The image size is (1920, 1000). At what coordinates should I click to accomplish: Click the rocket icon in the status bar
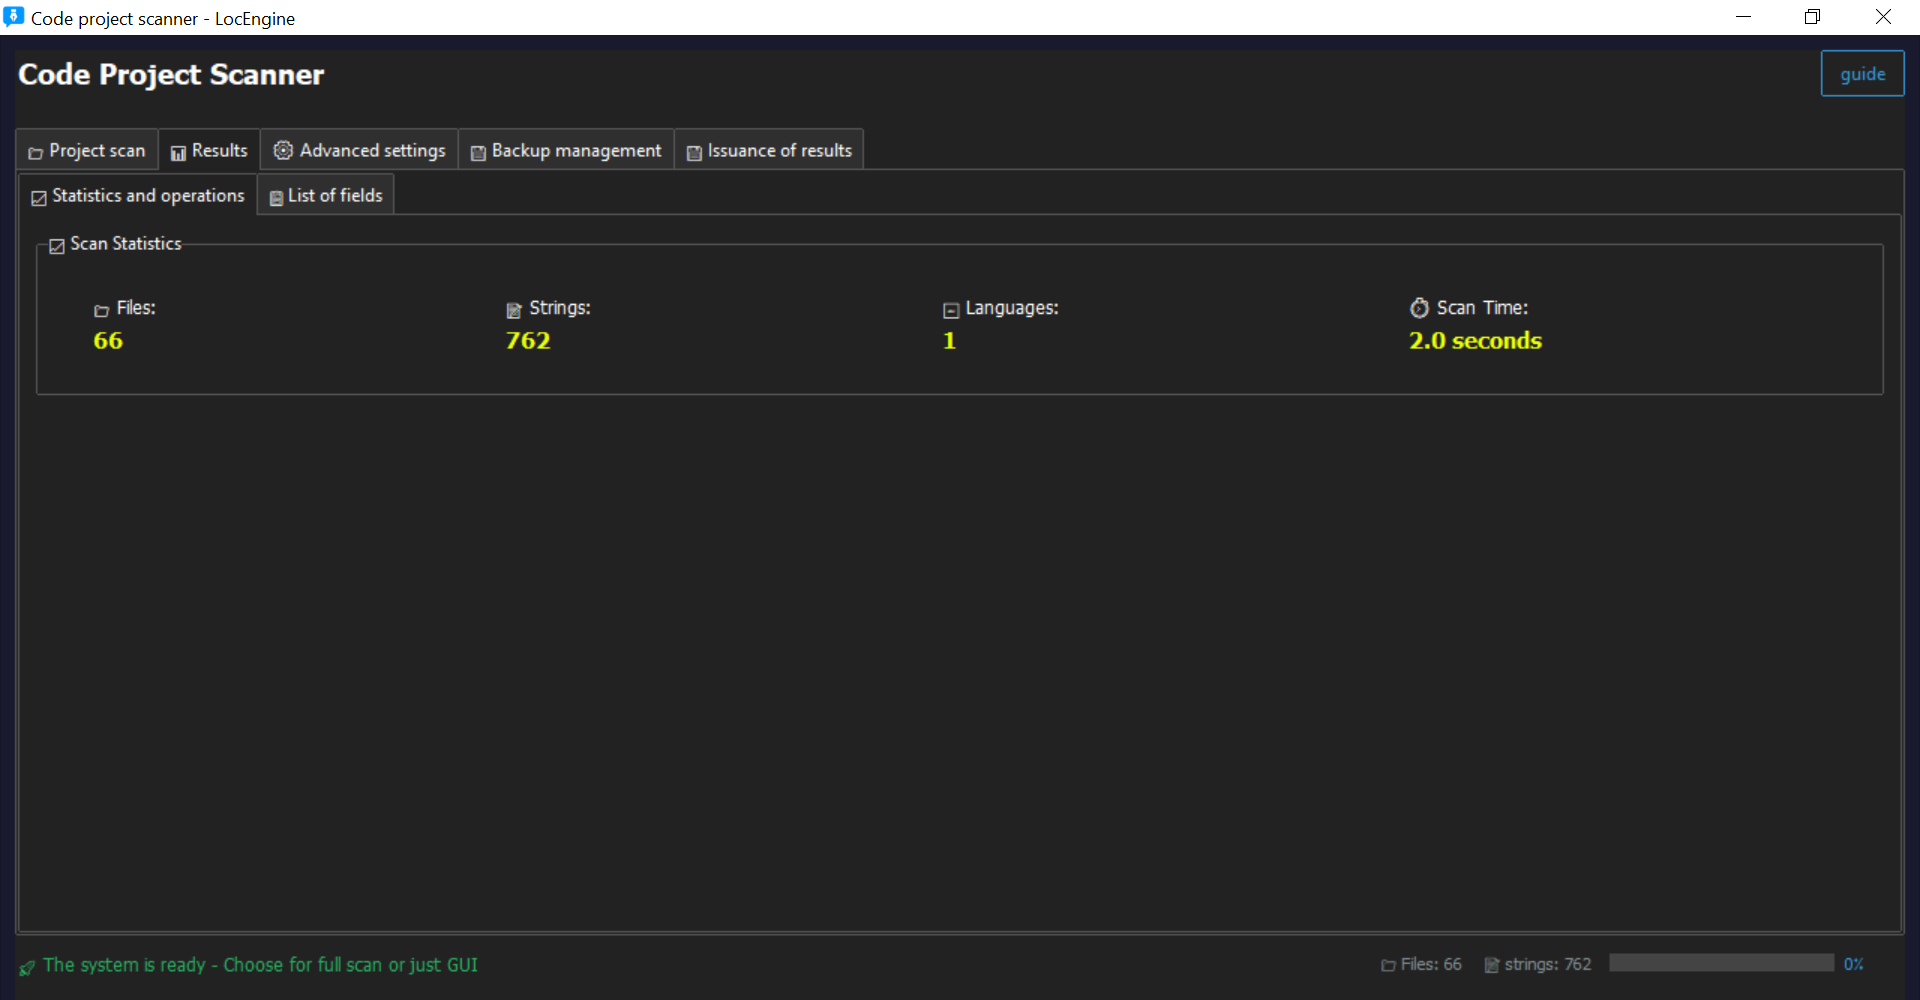(x=26, y=967)
